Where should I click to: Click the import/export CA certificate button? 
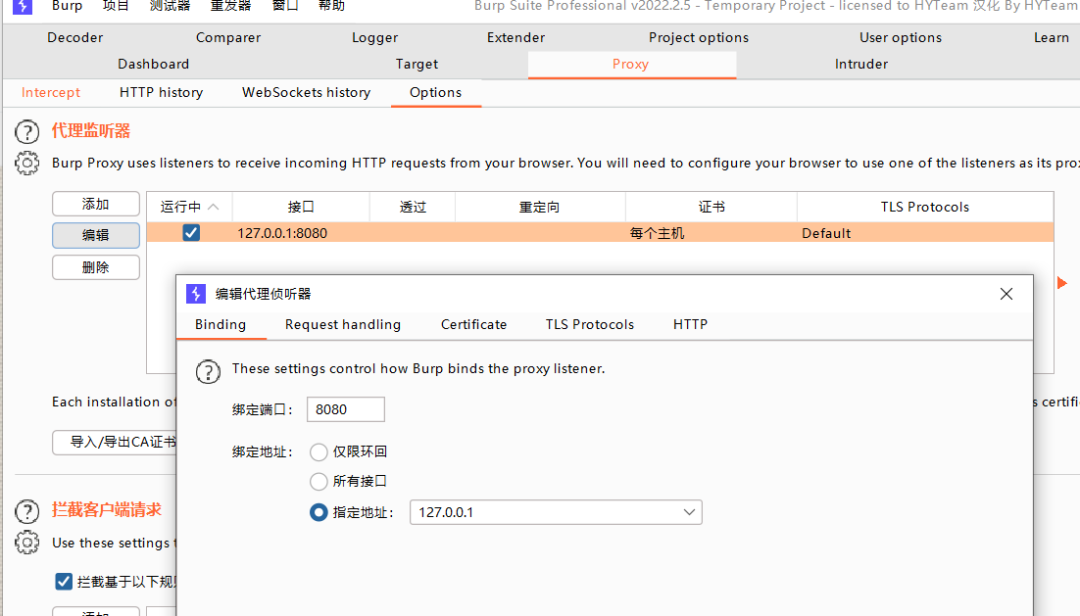pos(114,442)
